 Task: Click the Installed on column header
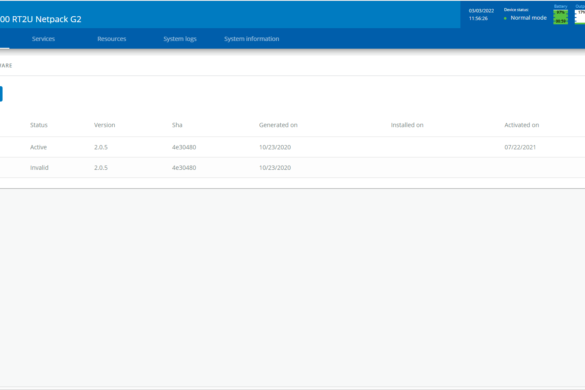407,125
